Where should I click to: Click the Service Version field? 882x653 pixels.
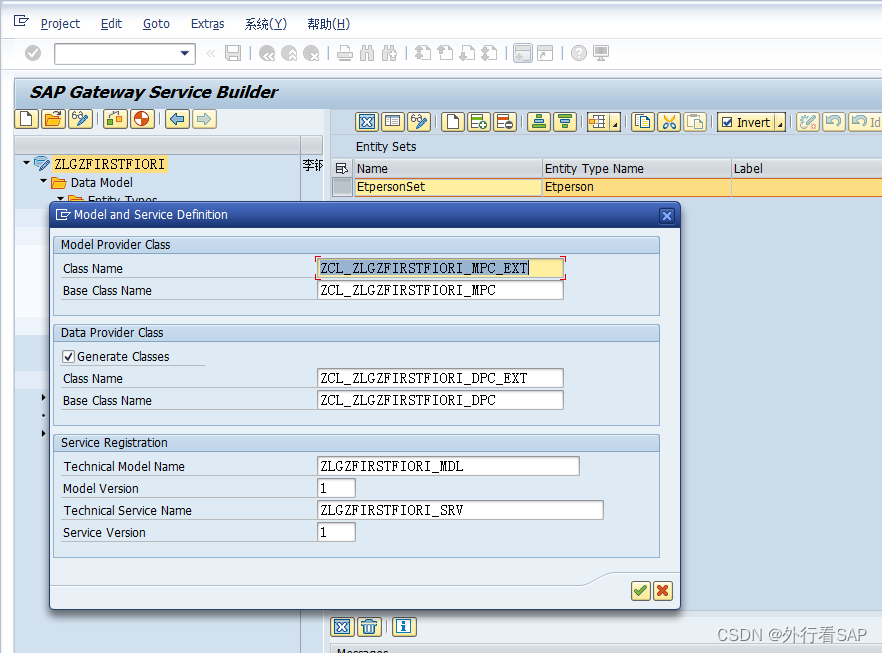coord(336,532)
